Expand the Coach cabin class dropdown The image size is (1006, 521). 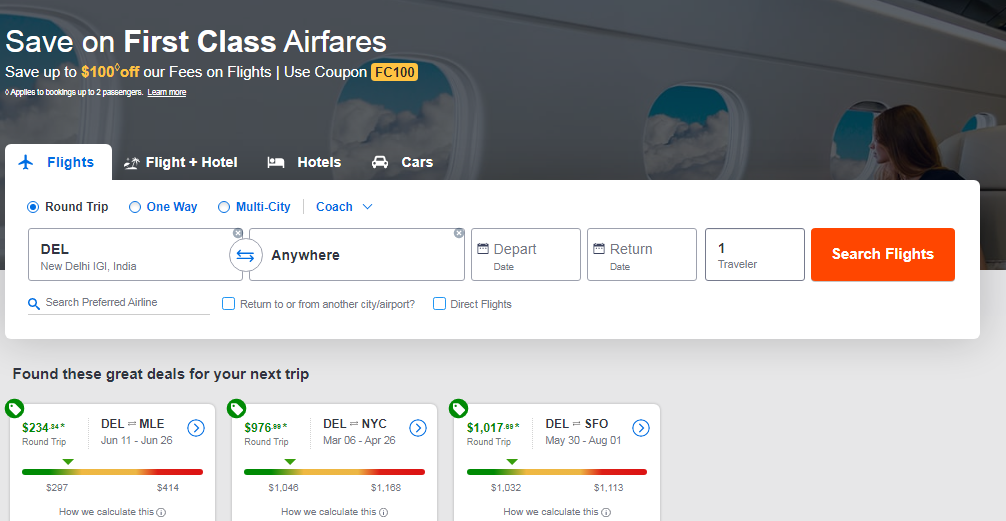point(344,207)
